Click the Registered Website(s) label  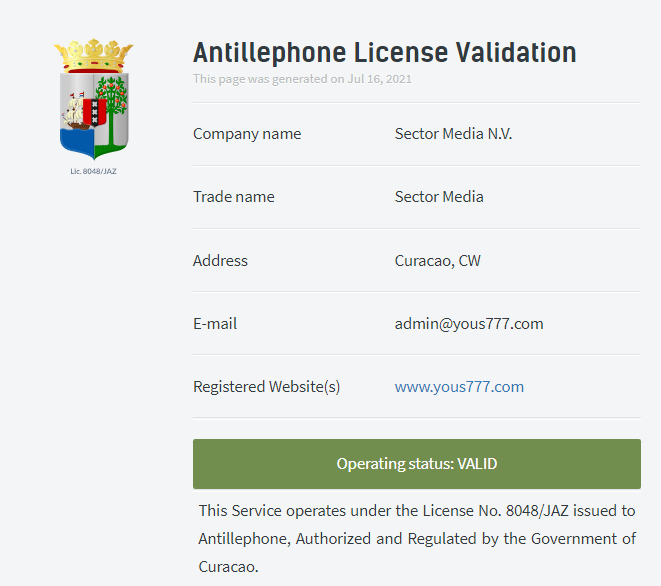click(x=266, y=387)
